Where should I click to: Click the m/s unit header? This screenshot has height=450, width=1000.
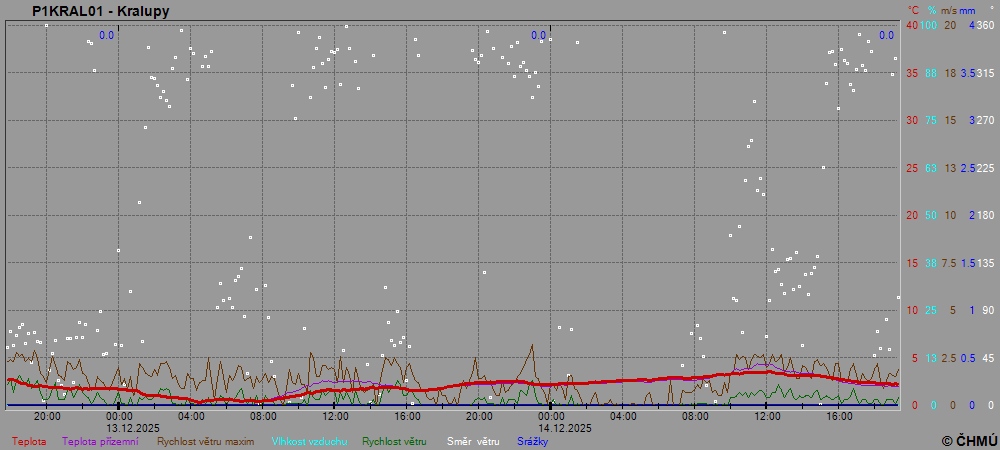pyautogui.click(x=949, y=9)
